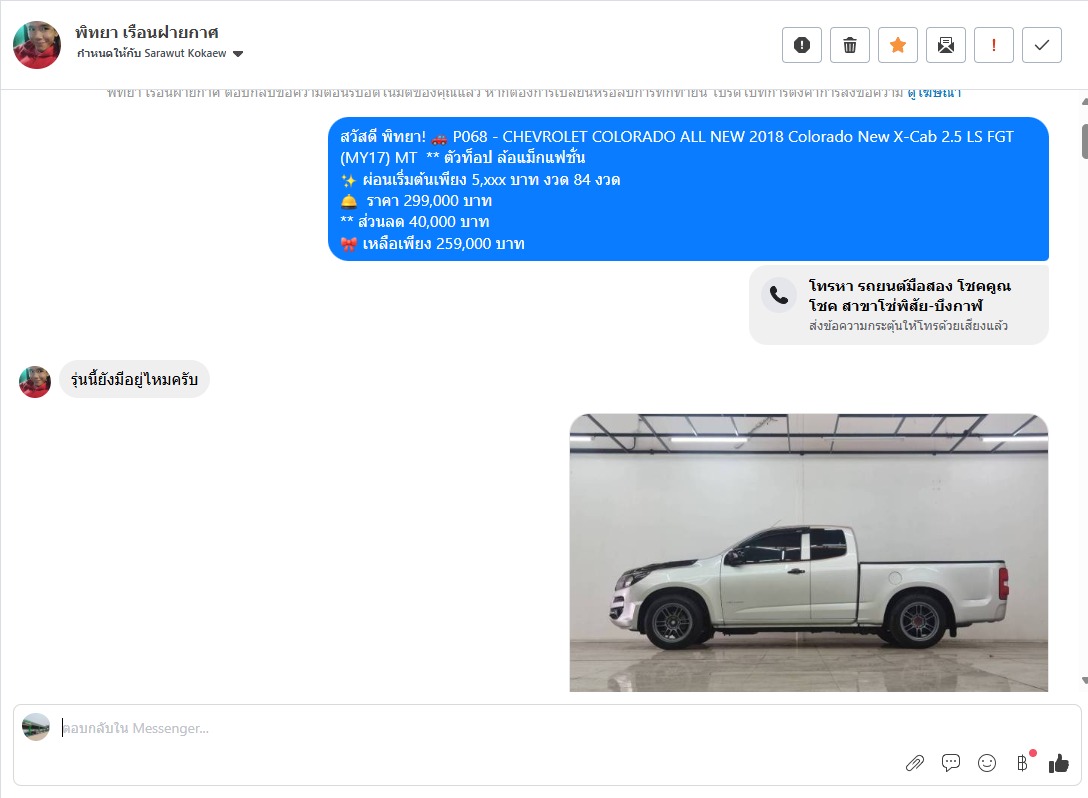Delete conversation using trash icon
1088x798 pixels.
[849, 45]
